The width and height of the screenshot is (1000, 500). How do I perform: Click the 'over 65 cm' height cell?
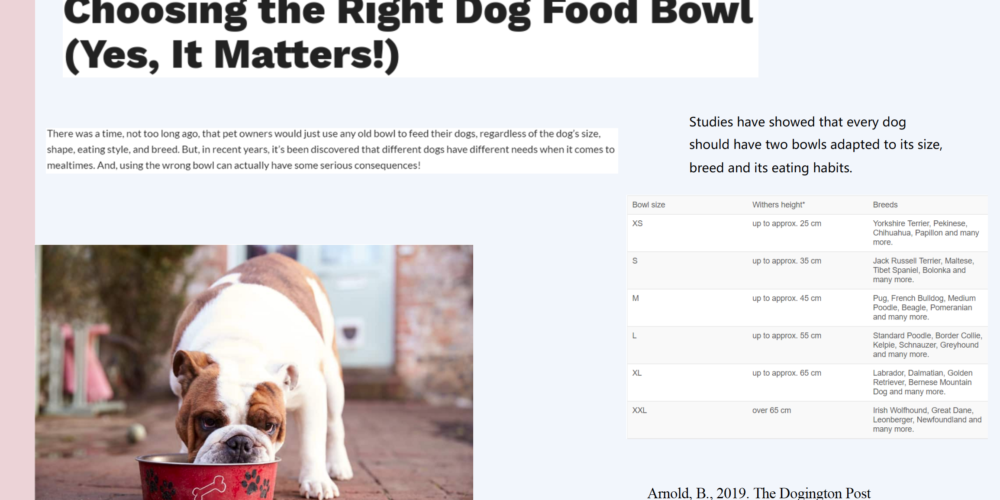pyautogui.click(x=772, y=411)
